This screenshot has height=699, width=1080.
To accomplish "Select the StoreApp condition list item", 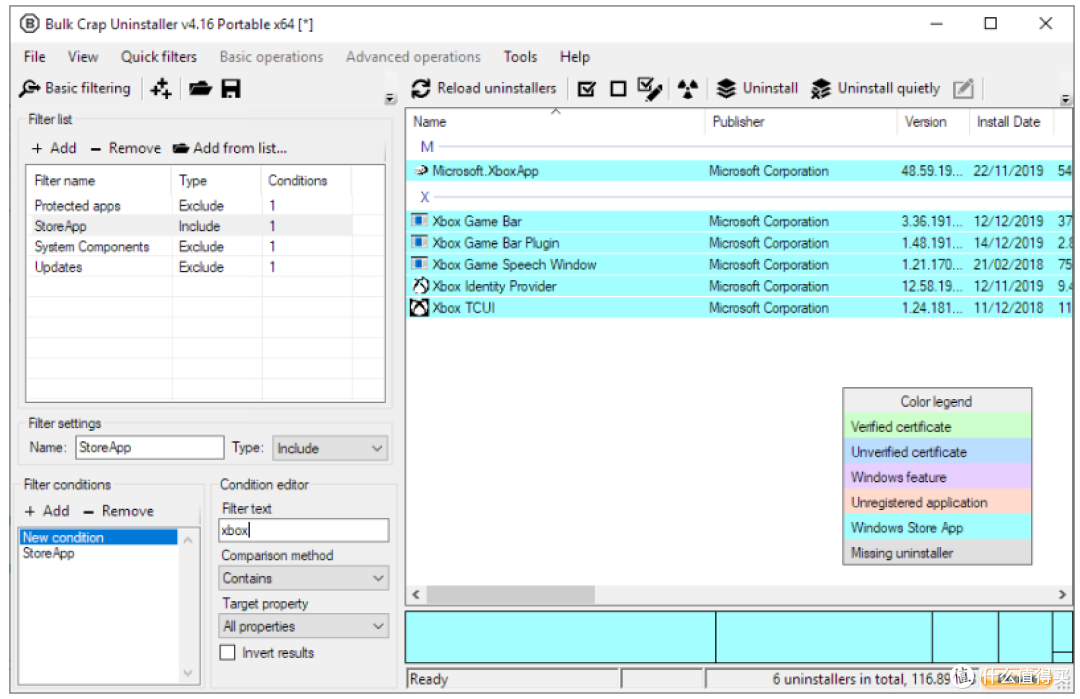I will point(98,553).
